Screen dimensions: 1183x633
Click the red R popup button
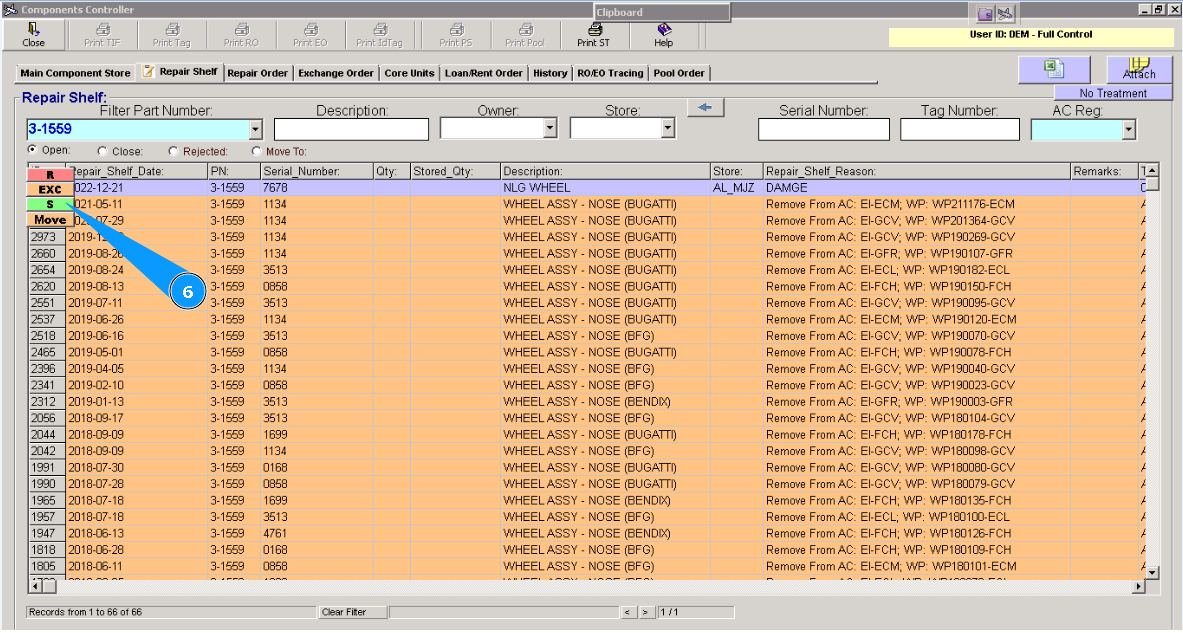point(51,175)
